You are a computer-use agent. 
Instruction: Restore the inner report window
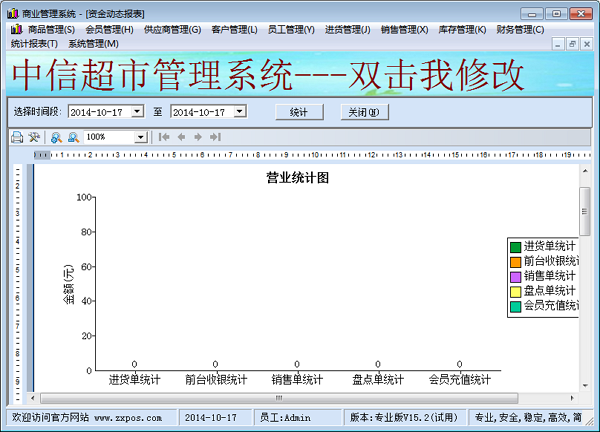coord(572,44)
